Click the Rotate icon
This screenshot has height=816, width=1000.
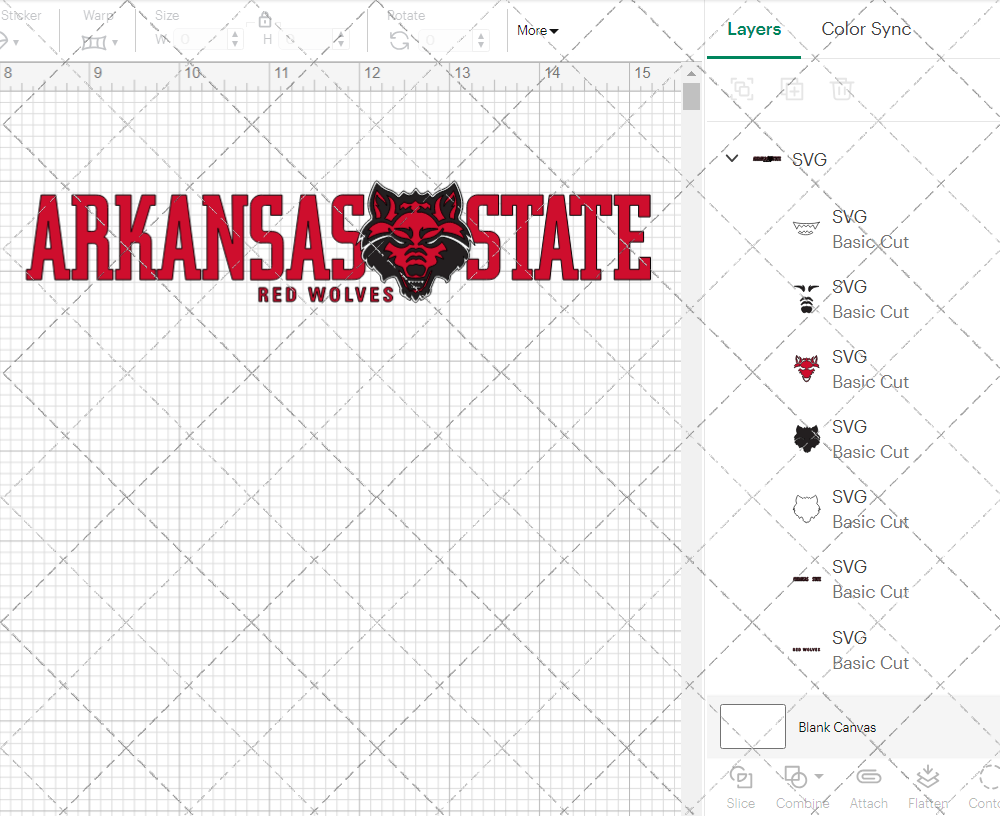pyautogui.click(x=400, y=41)
